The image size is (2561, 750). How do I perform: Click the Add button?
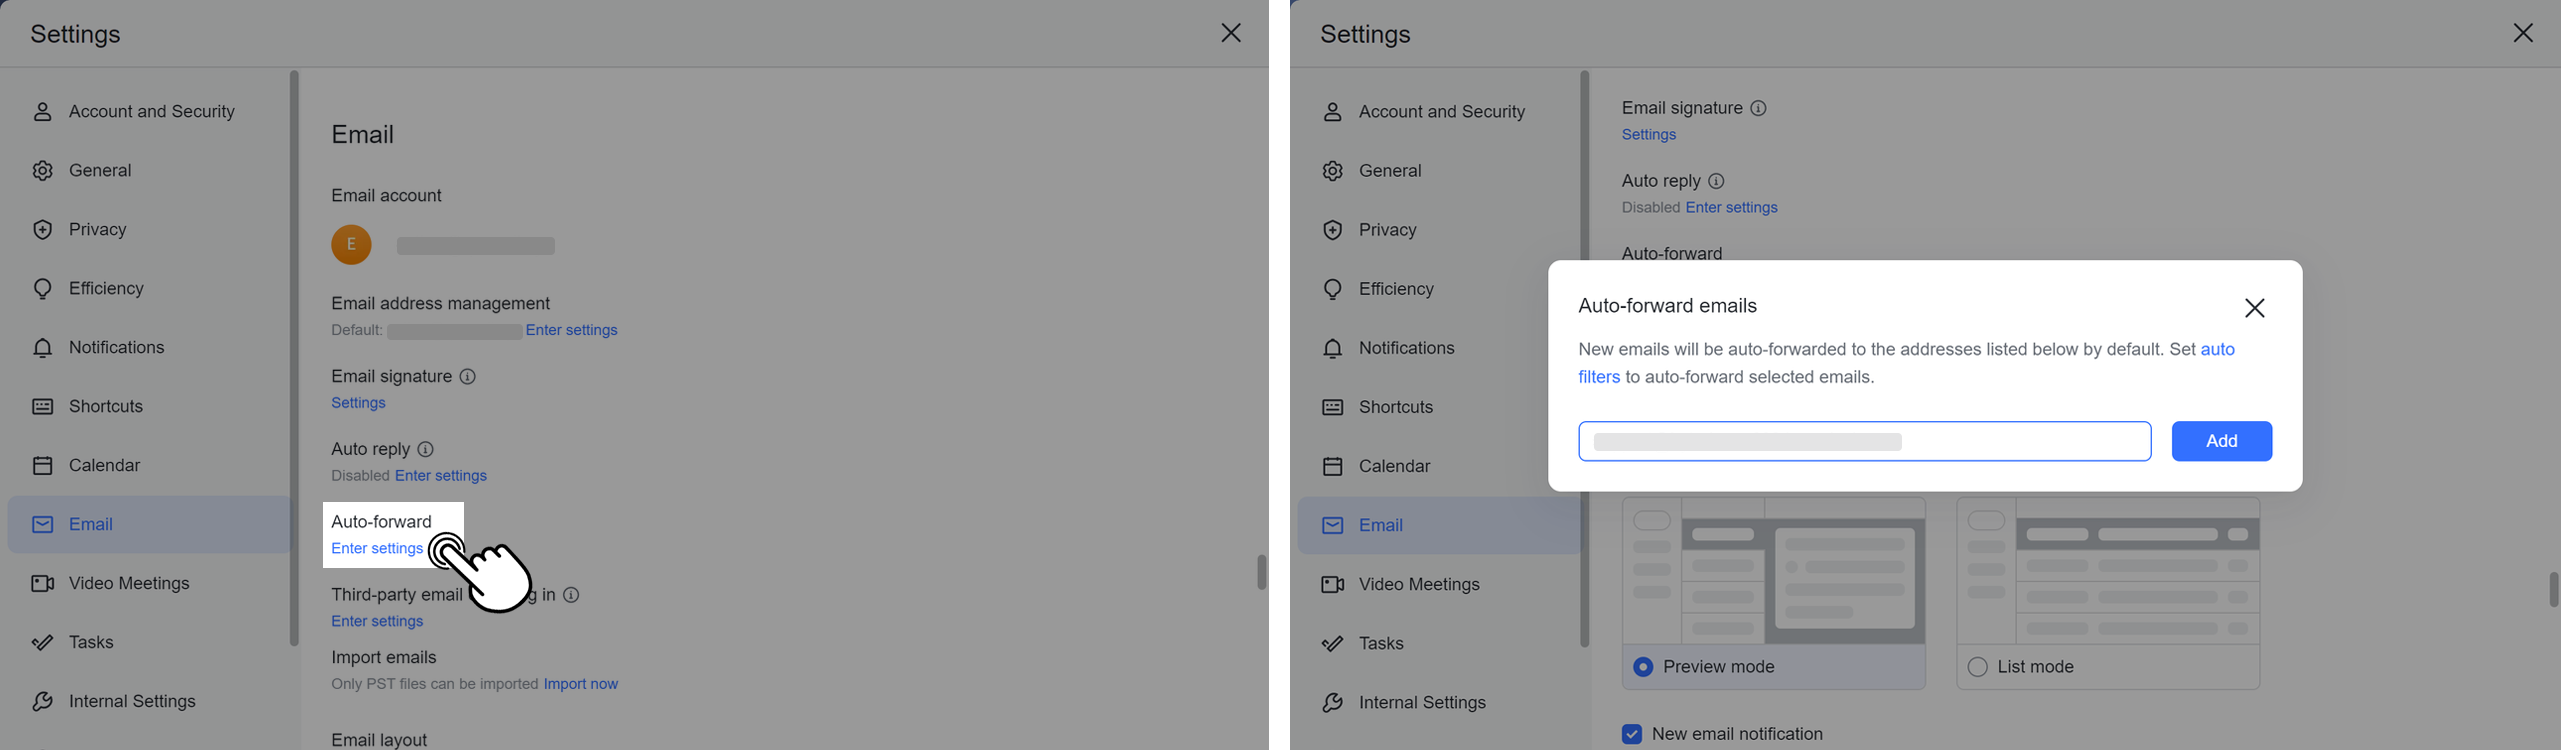coord(2222,442)
